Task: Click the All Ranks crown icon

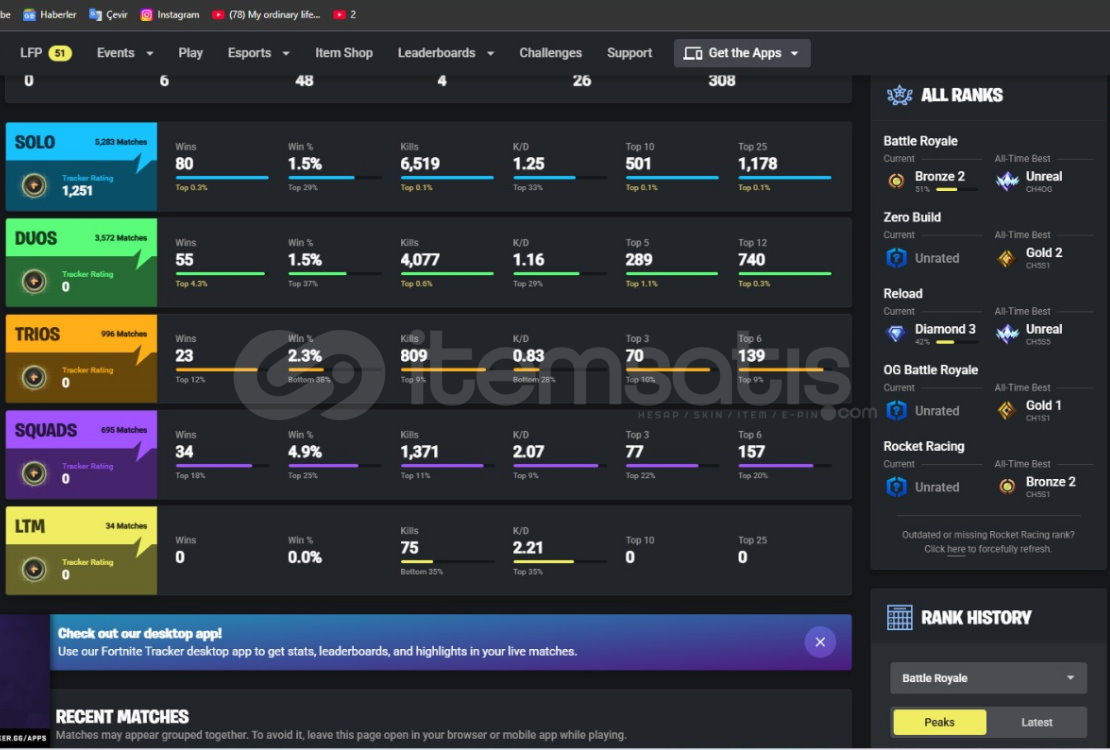Action: pos(899,95)
